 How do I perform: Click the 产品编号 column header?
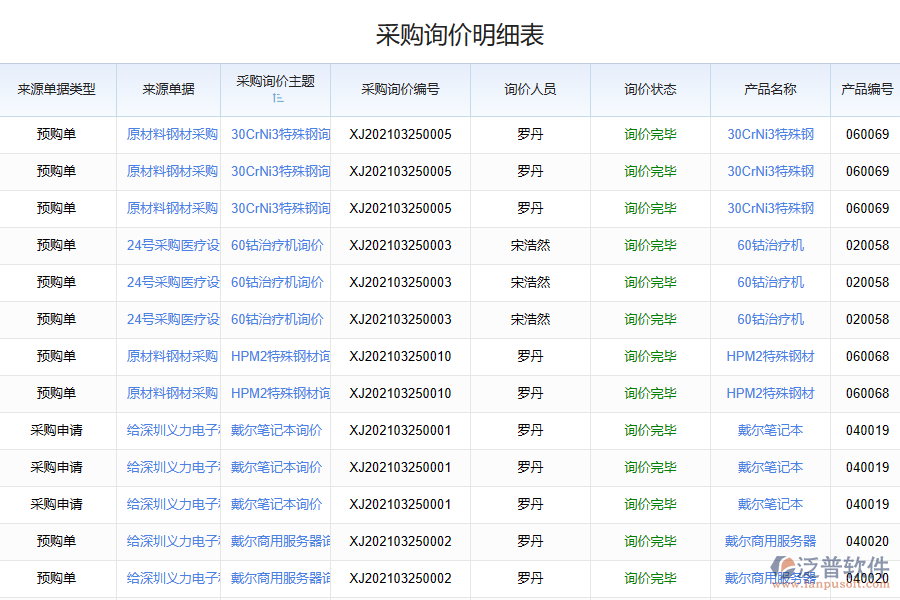click(x=868, y=89)
